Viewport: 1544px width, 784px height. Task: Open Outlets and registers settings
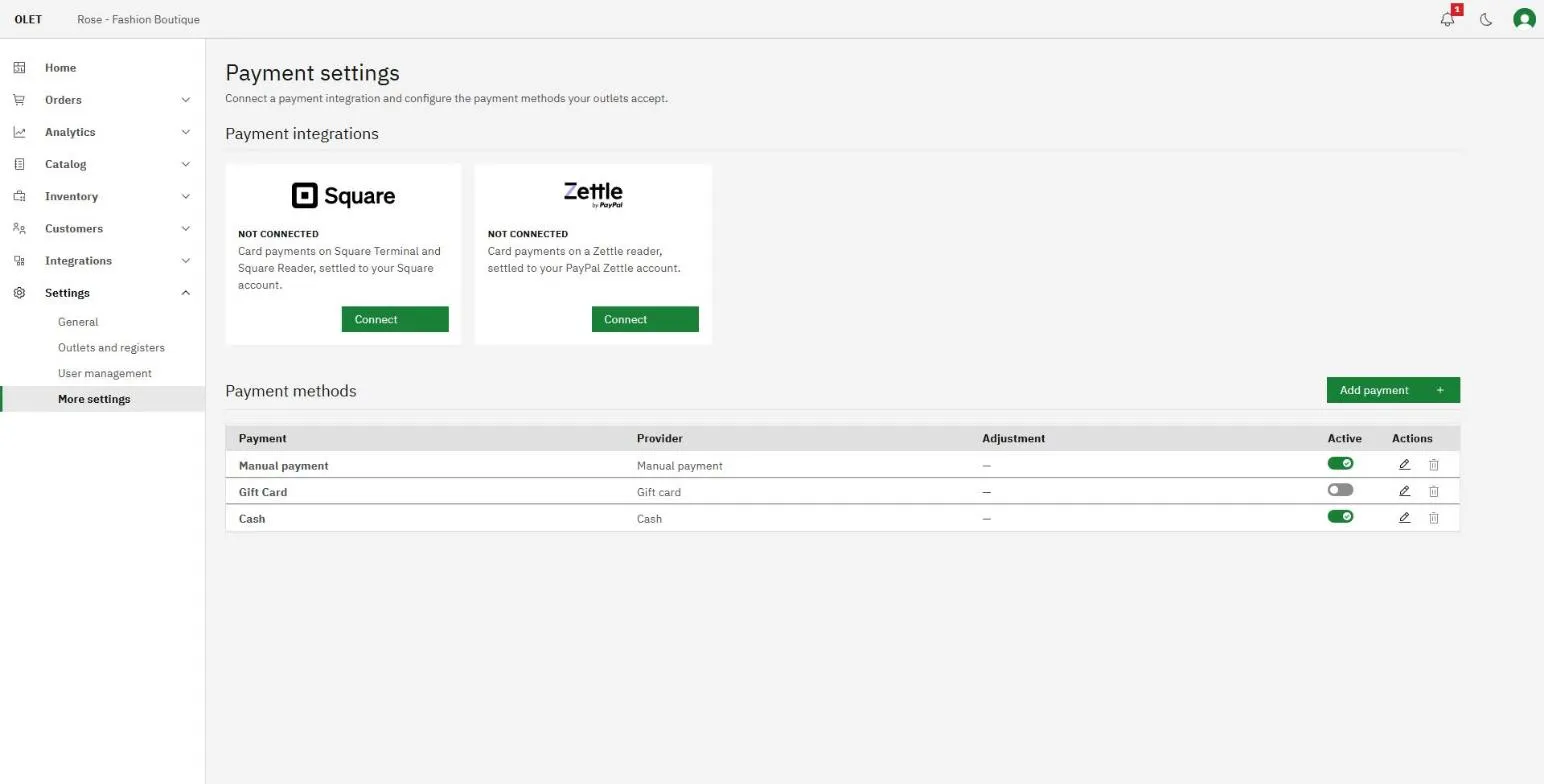[x=111, y=348]
